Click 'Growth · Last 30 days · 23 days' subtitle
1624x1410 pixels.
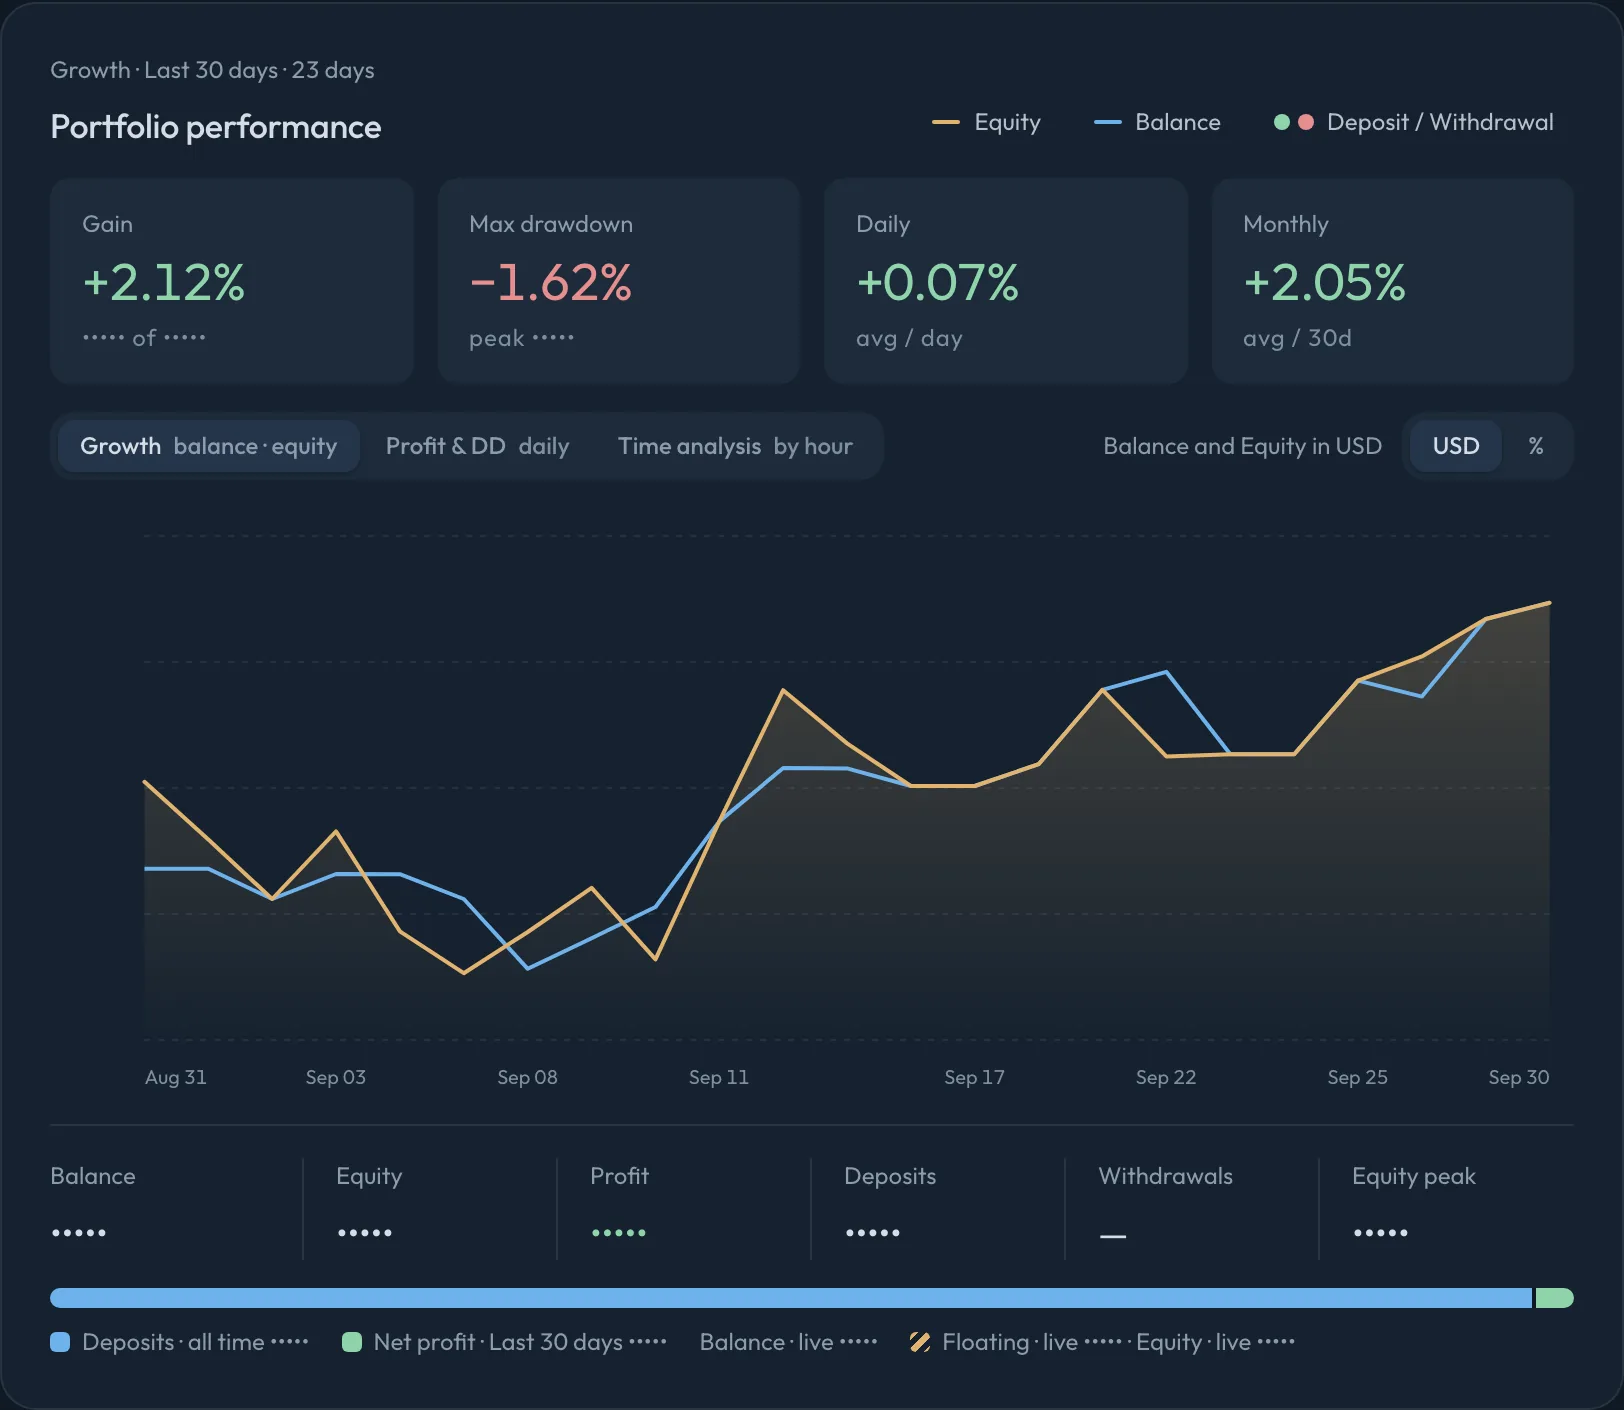[x=212, y=70]
